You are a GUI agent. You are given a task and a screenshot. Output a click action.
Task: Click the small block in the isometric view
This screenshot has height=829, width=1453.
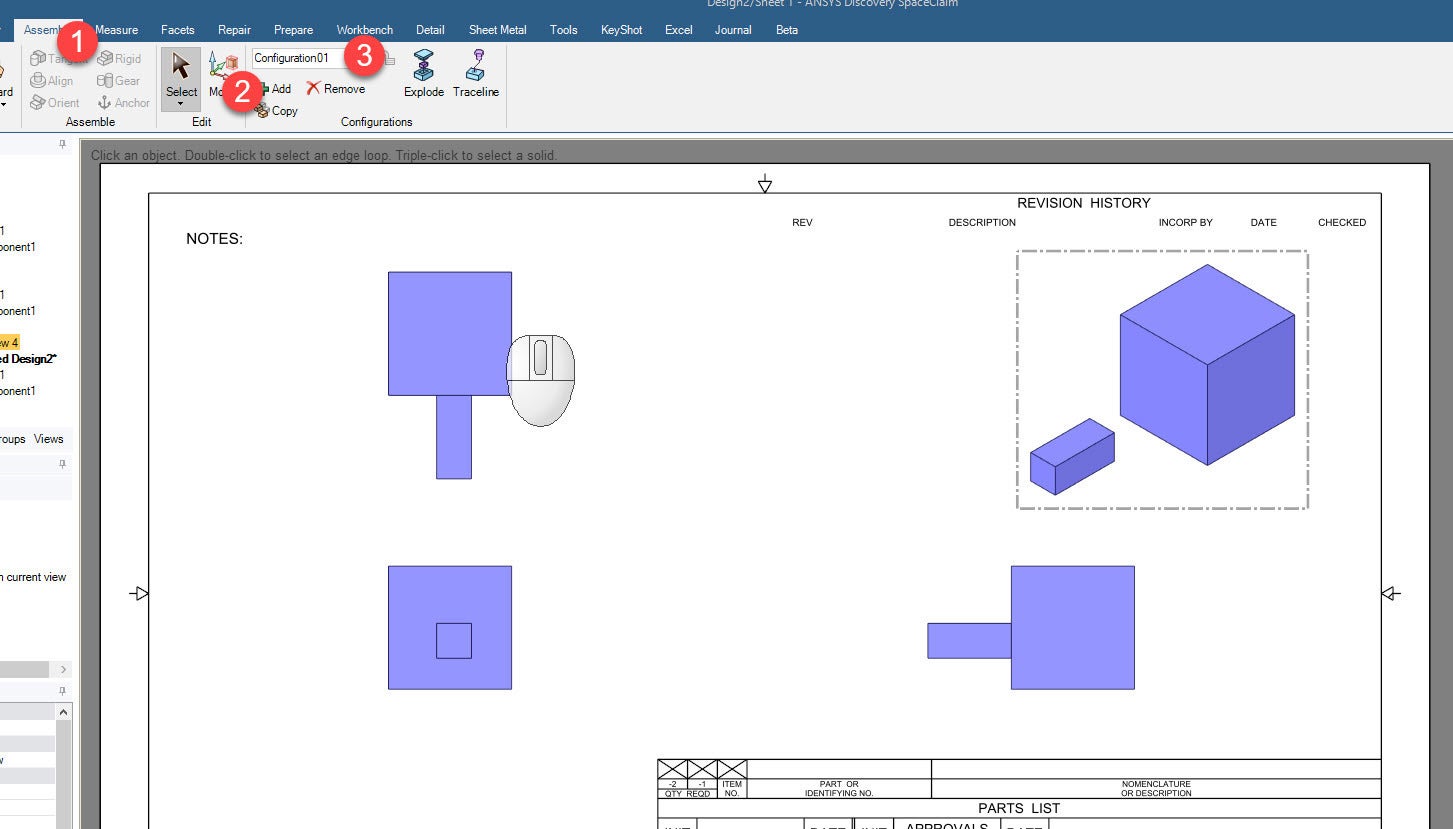tap(1072, 456)
